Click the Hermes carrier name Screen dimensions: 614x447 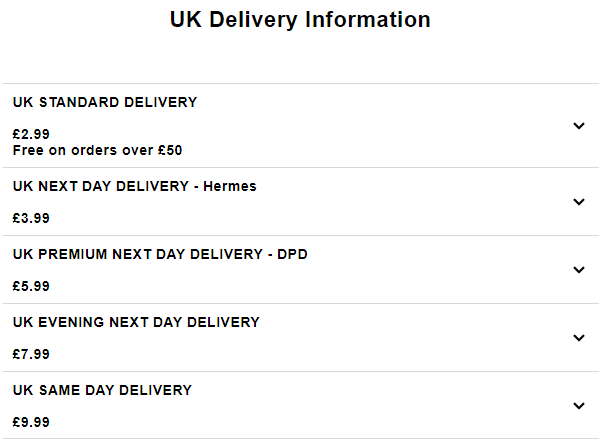pyautogui.click(x=229, y=186)
